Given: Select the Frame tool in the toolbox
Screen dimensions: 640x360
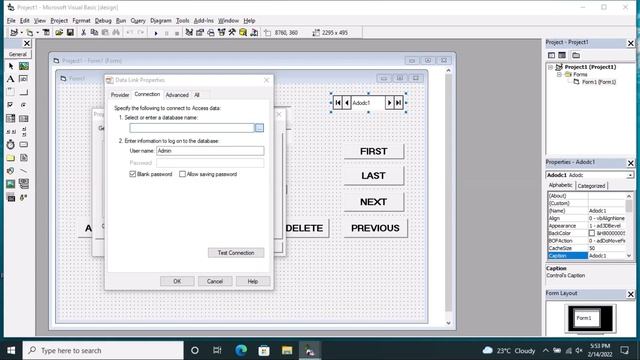Looking at the screenshot, I should (x=11, y=92).
